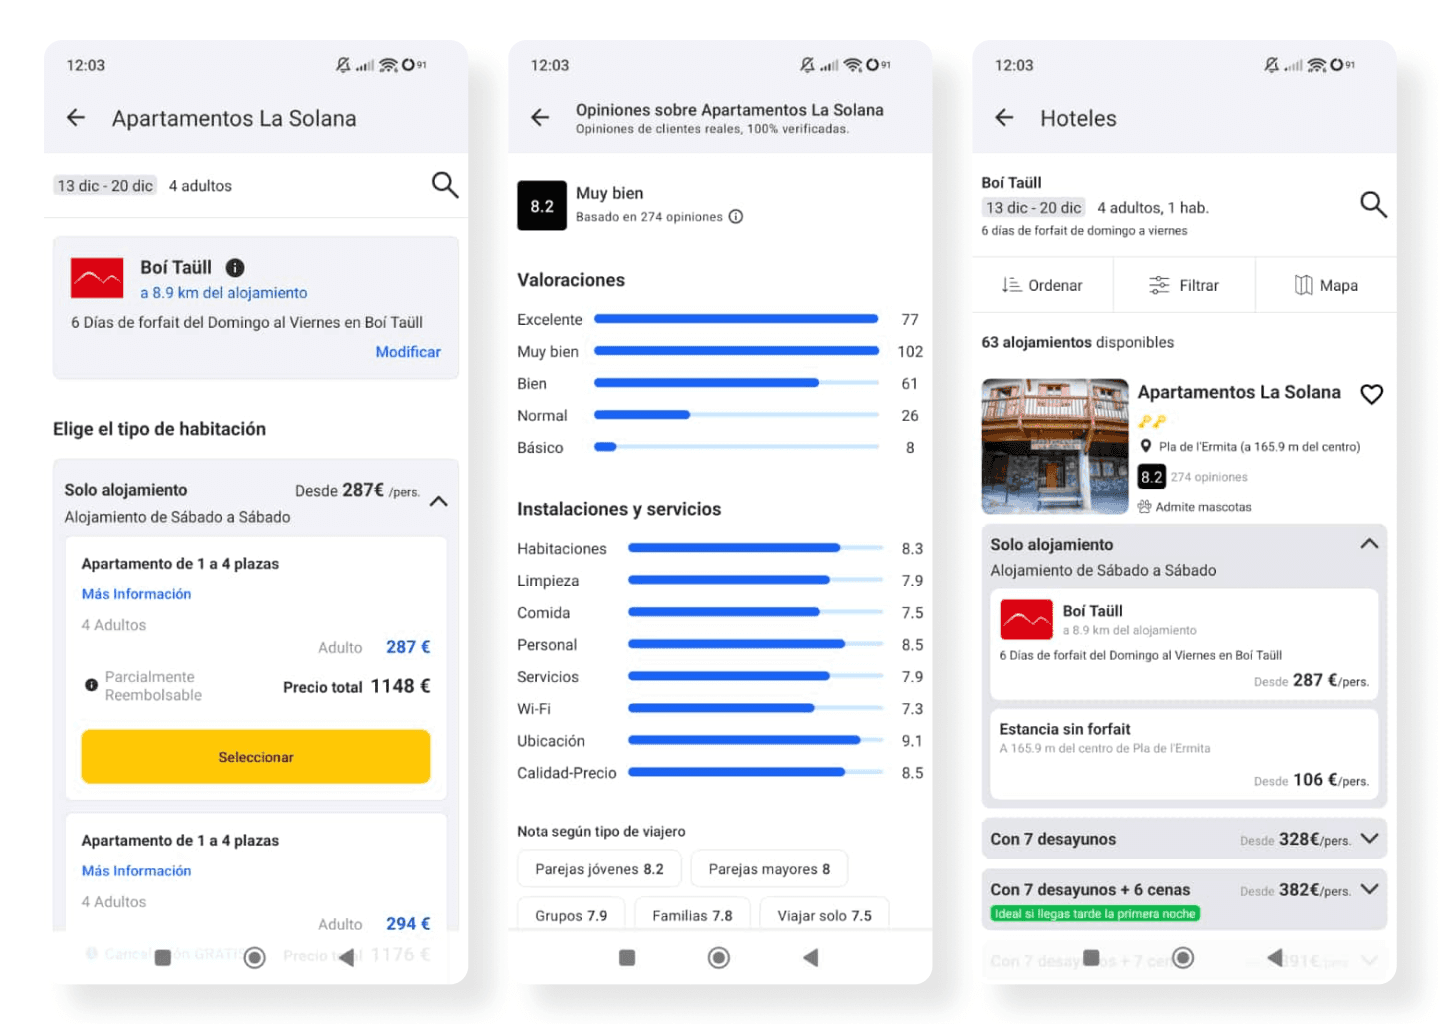Tap 274 opiniones next to 8.2 badge
Viewport: 1440px width, 1024px height.
point(1209,477)
